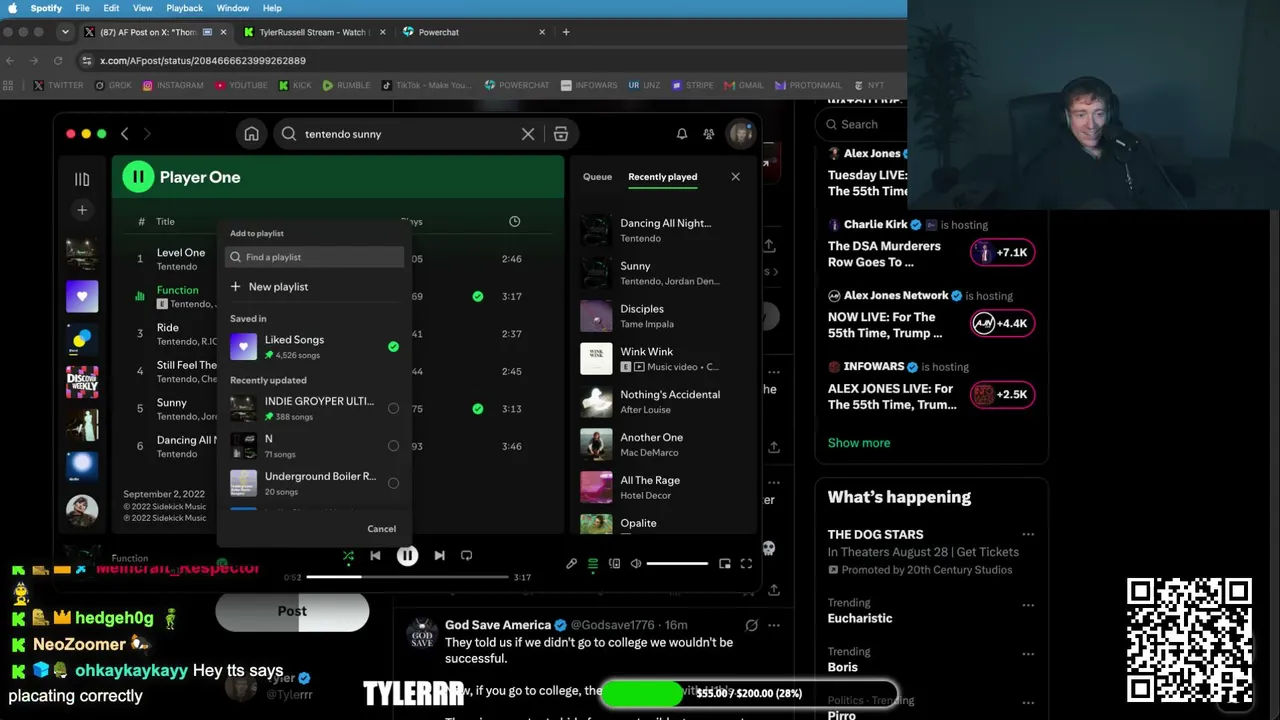Select Underground Boiler R... playlist radio

pos(393,483)
